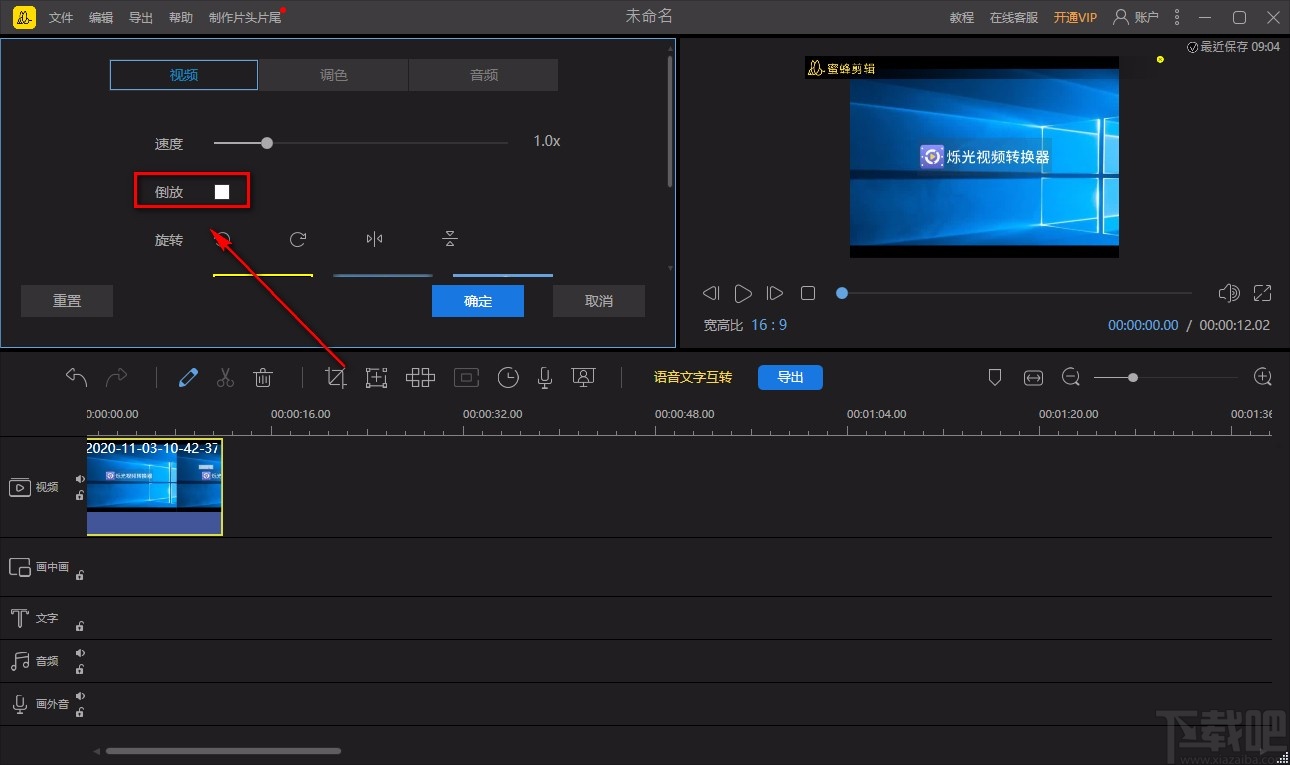Click the freeze frame icon
This screenshot has width=1290, height=765.
(466, 377)
